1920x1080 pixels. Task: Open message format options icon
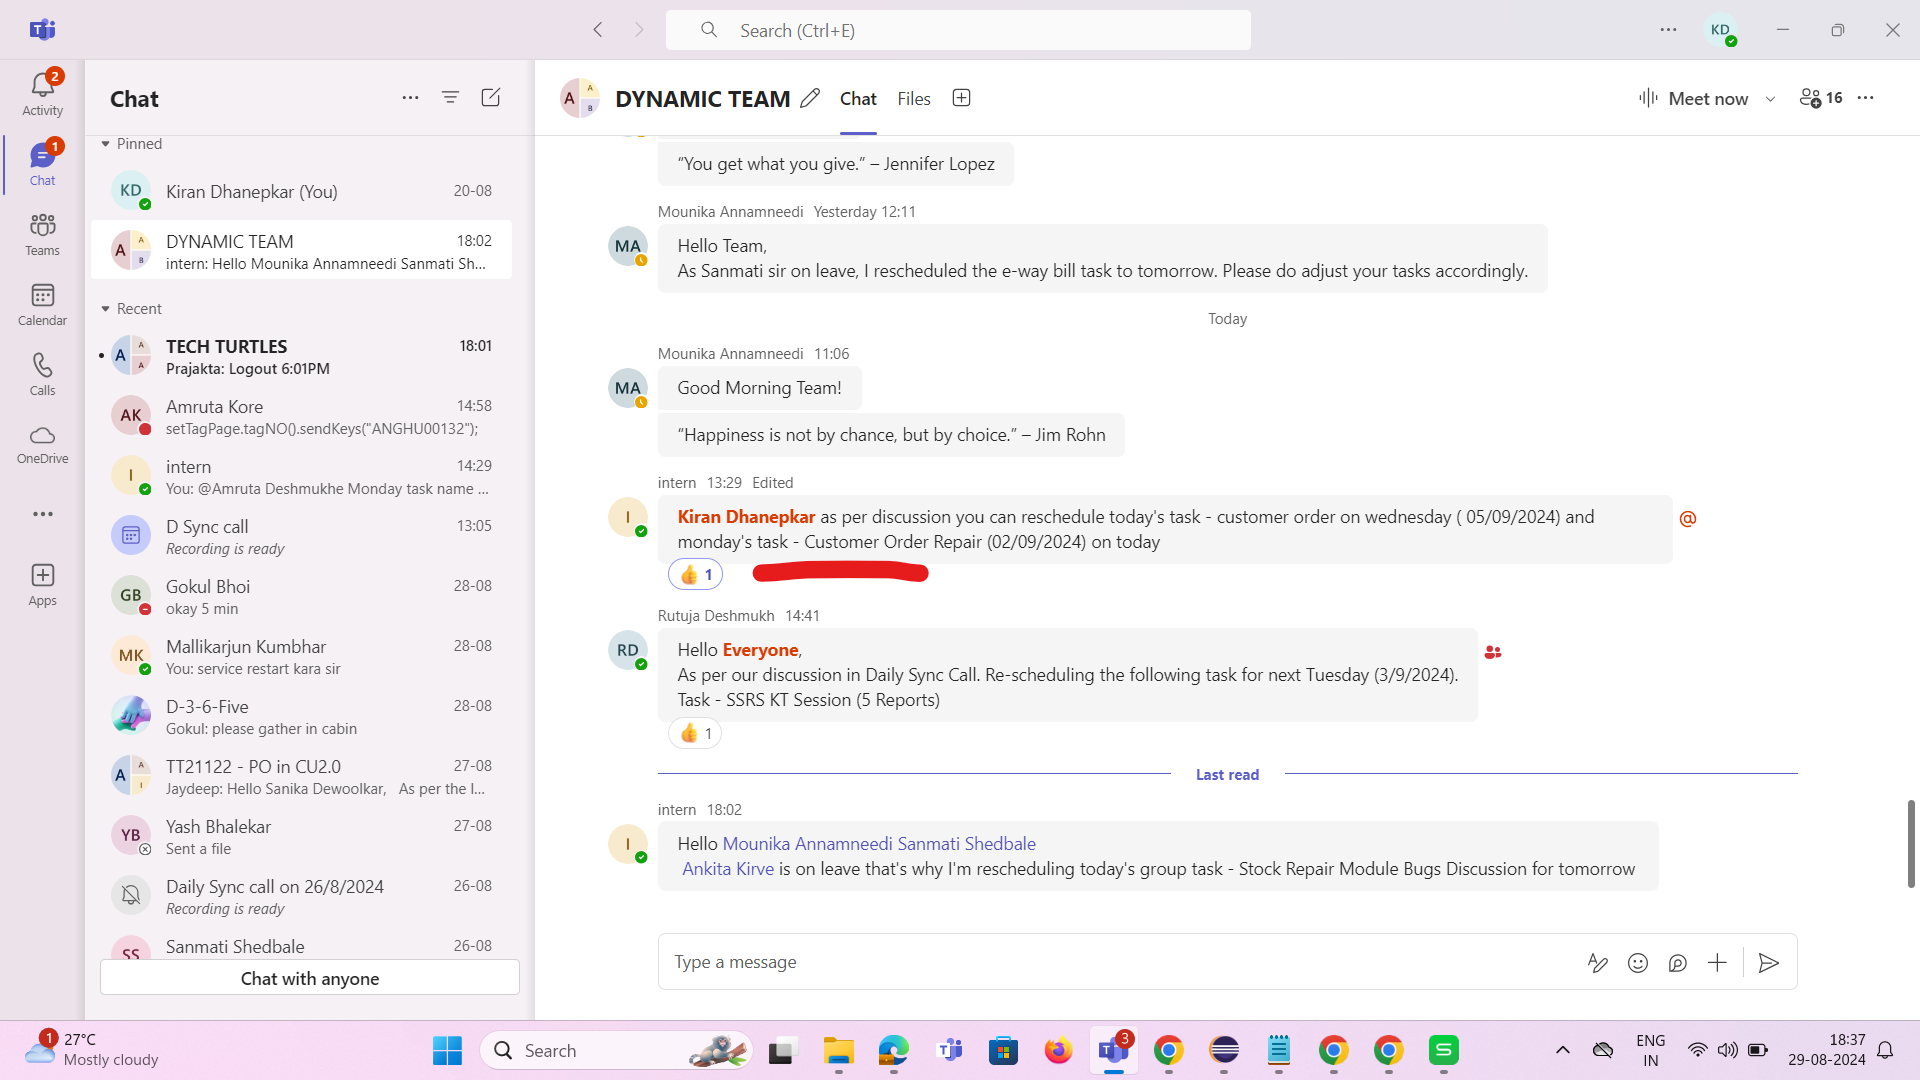pyautogui.click(x=1597, y=963)
